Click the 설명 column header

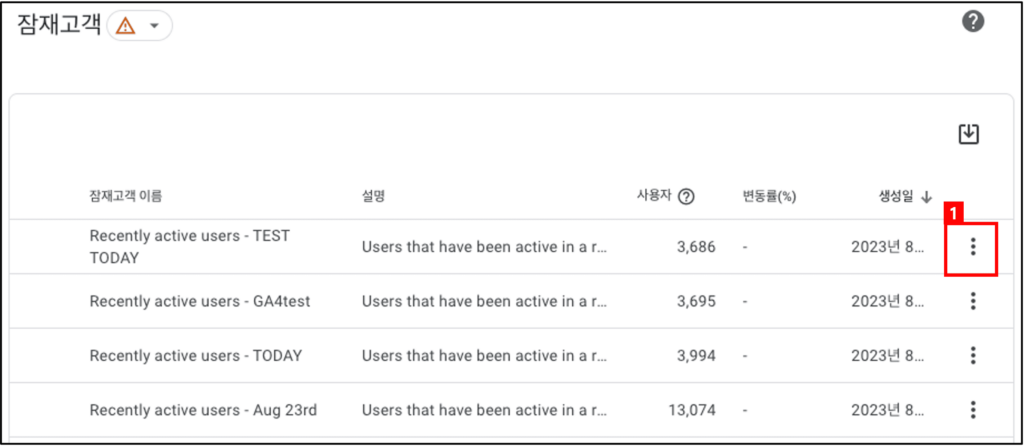click(x=374, y=197)
